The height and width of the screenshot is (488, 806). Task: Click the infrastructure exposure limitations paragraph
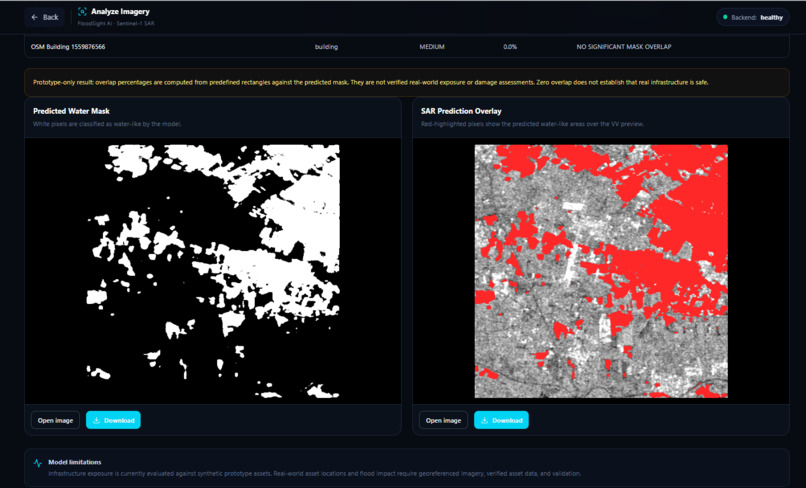point(315,474)
